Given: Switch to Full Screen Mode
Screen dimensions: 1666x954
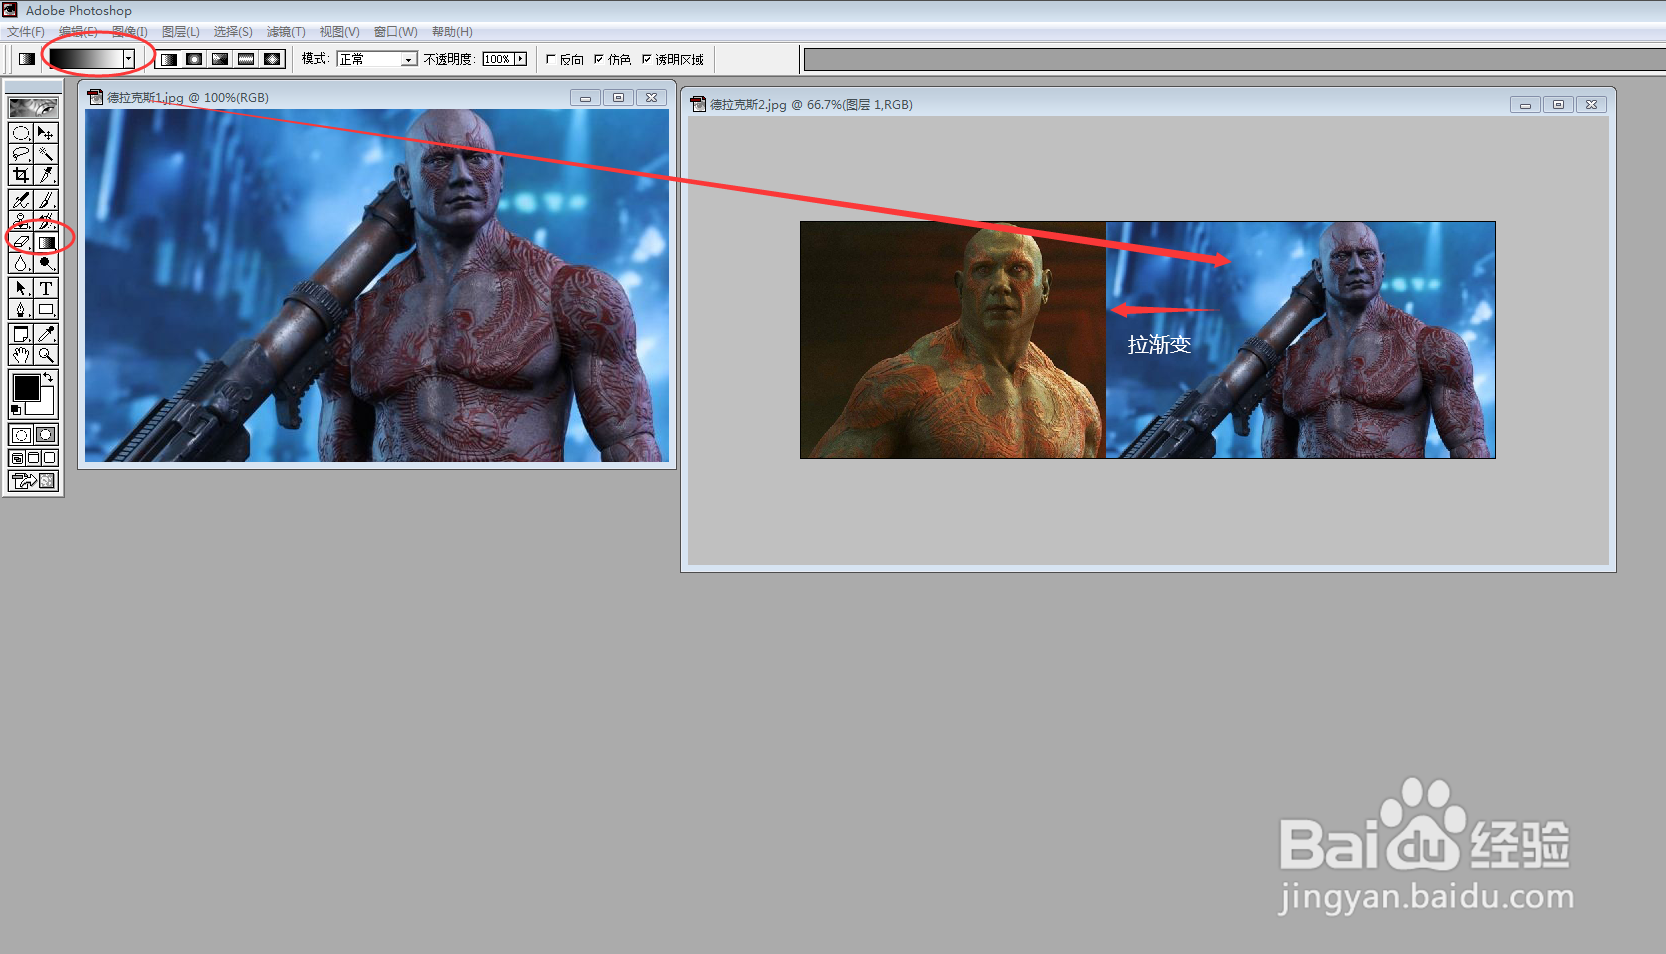Looking at the screenshot, I should coord(49,458).
